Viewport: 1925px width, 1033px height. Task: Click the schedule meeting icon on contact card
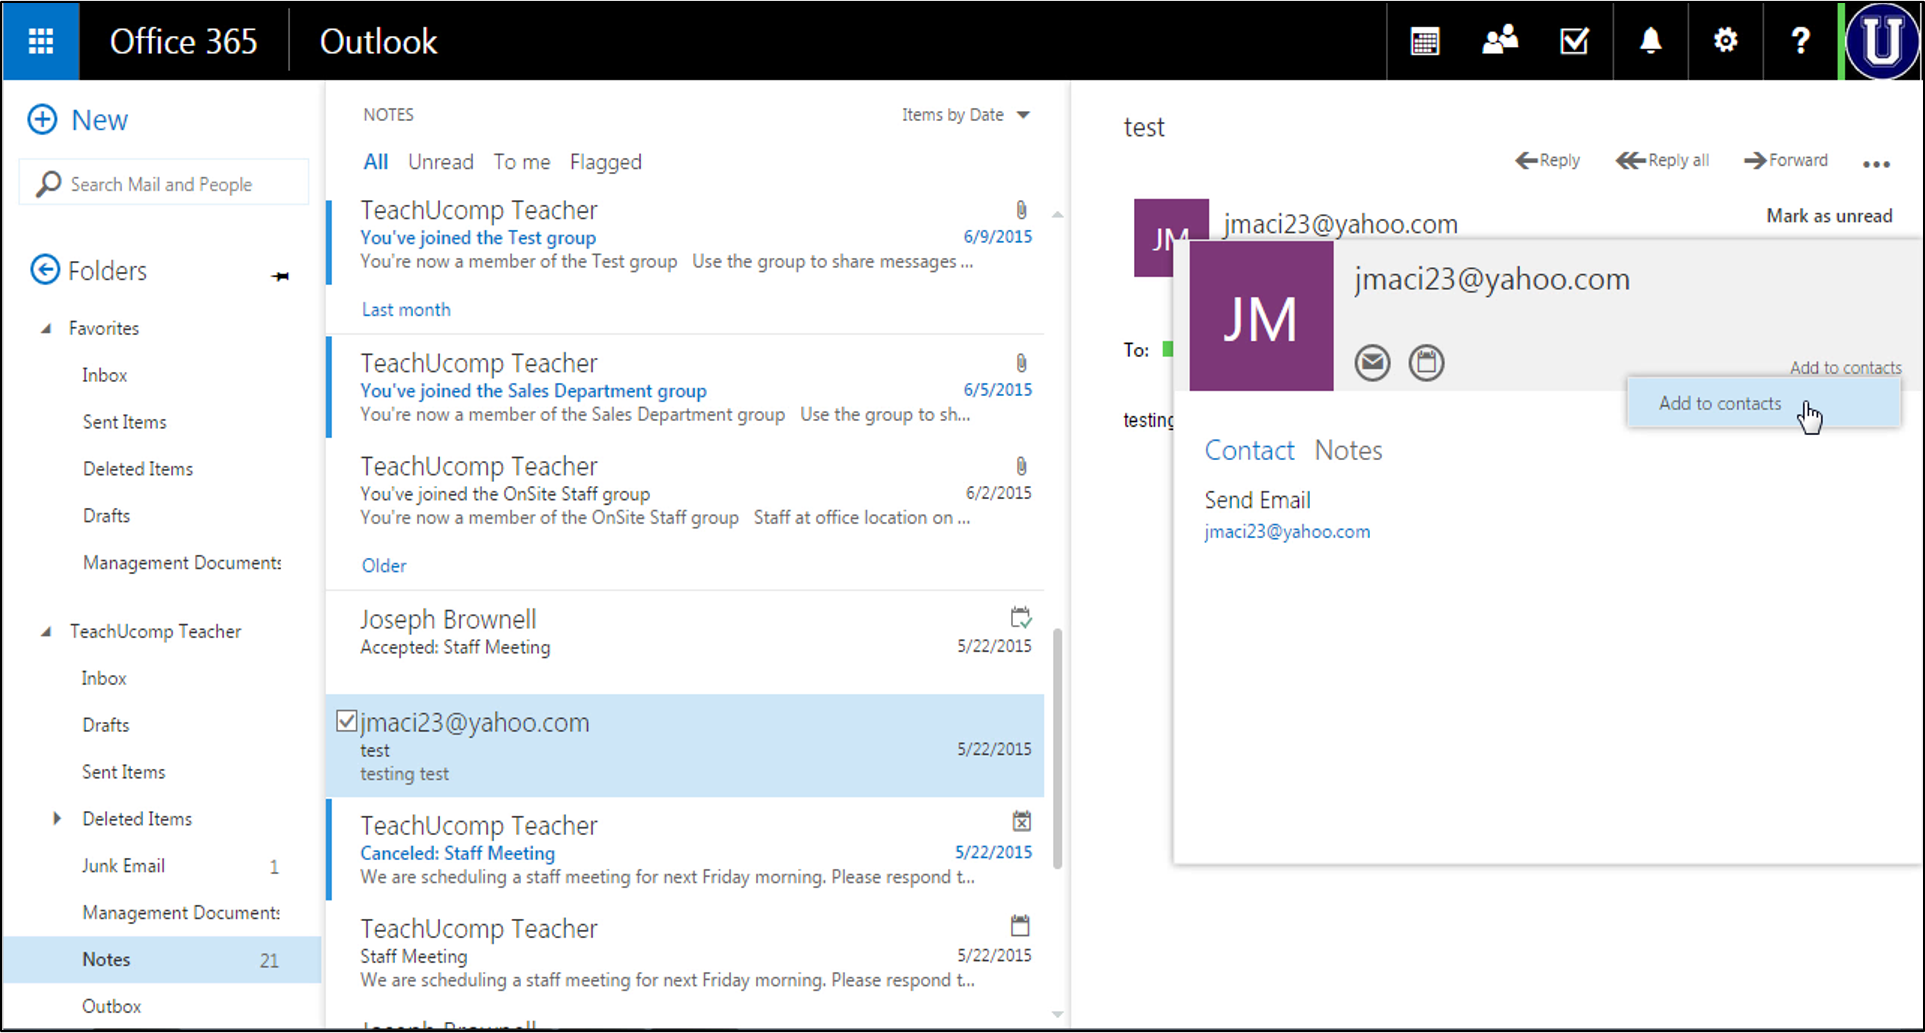tap(1426, 362)
